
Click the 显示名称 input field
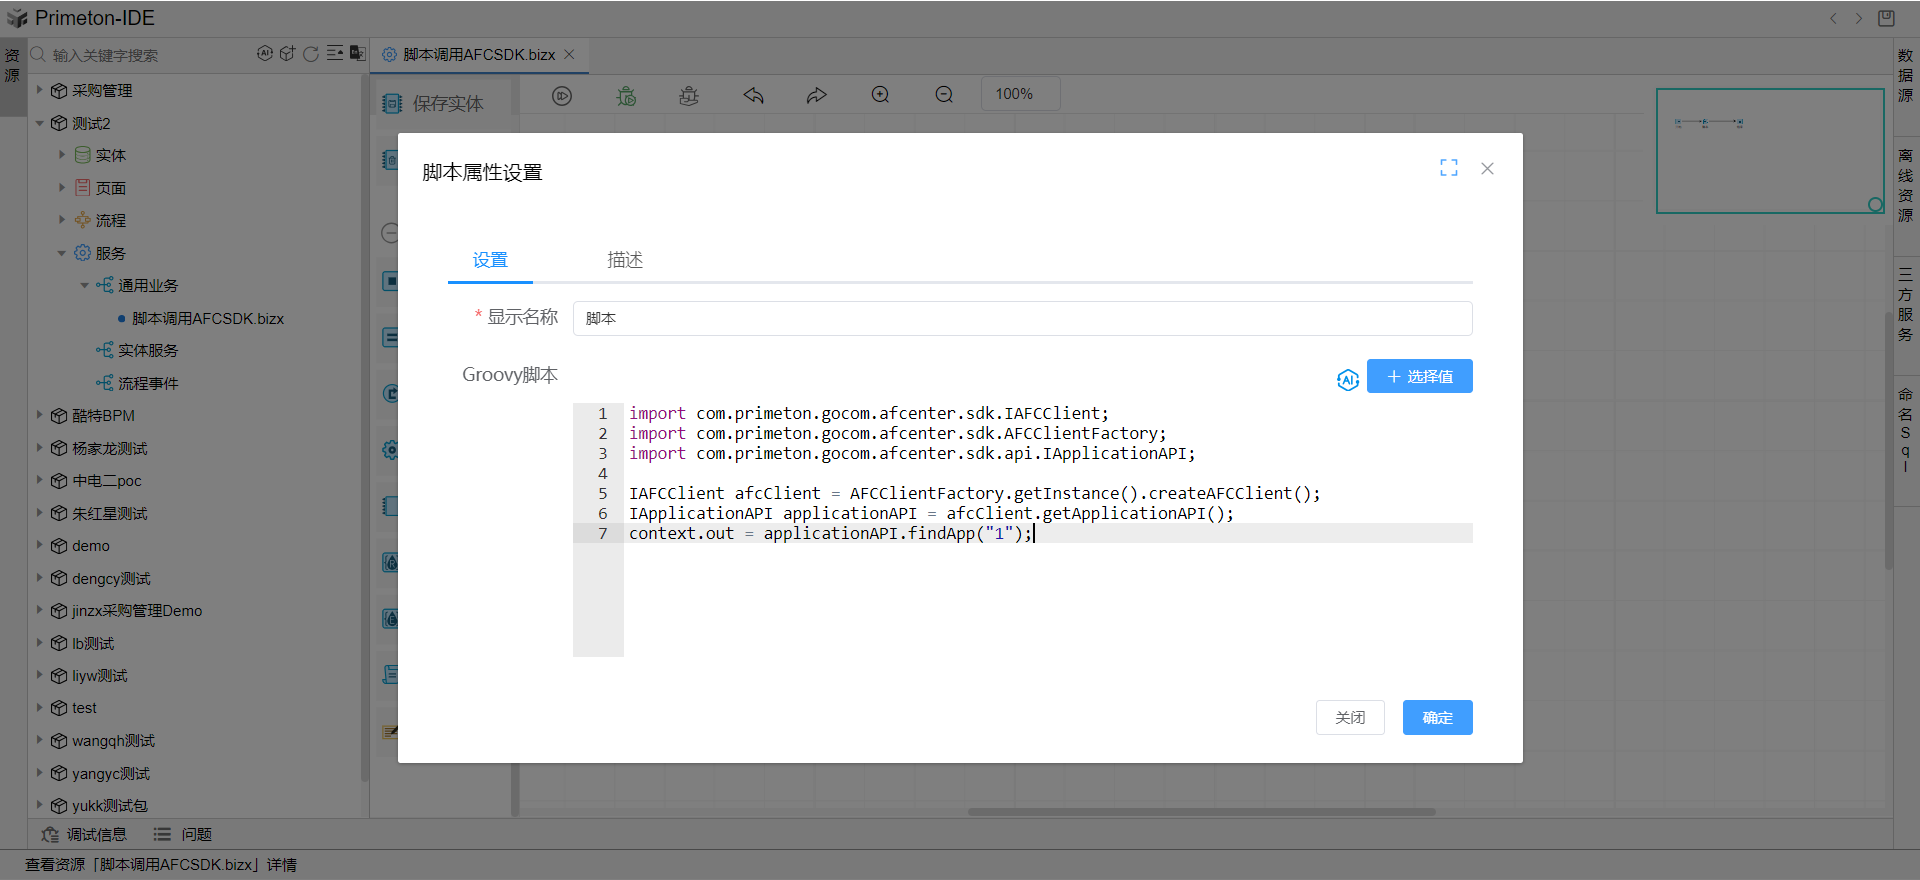click(x=1021, y=318)
